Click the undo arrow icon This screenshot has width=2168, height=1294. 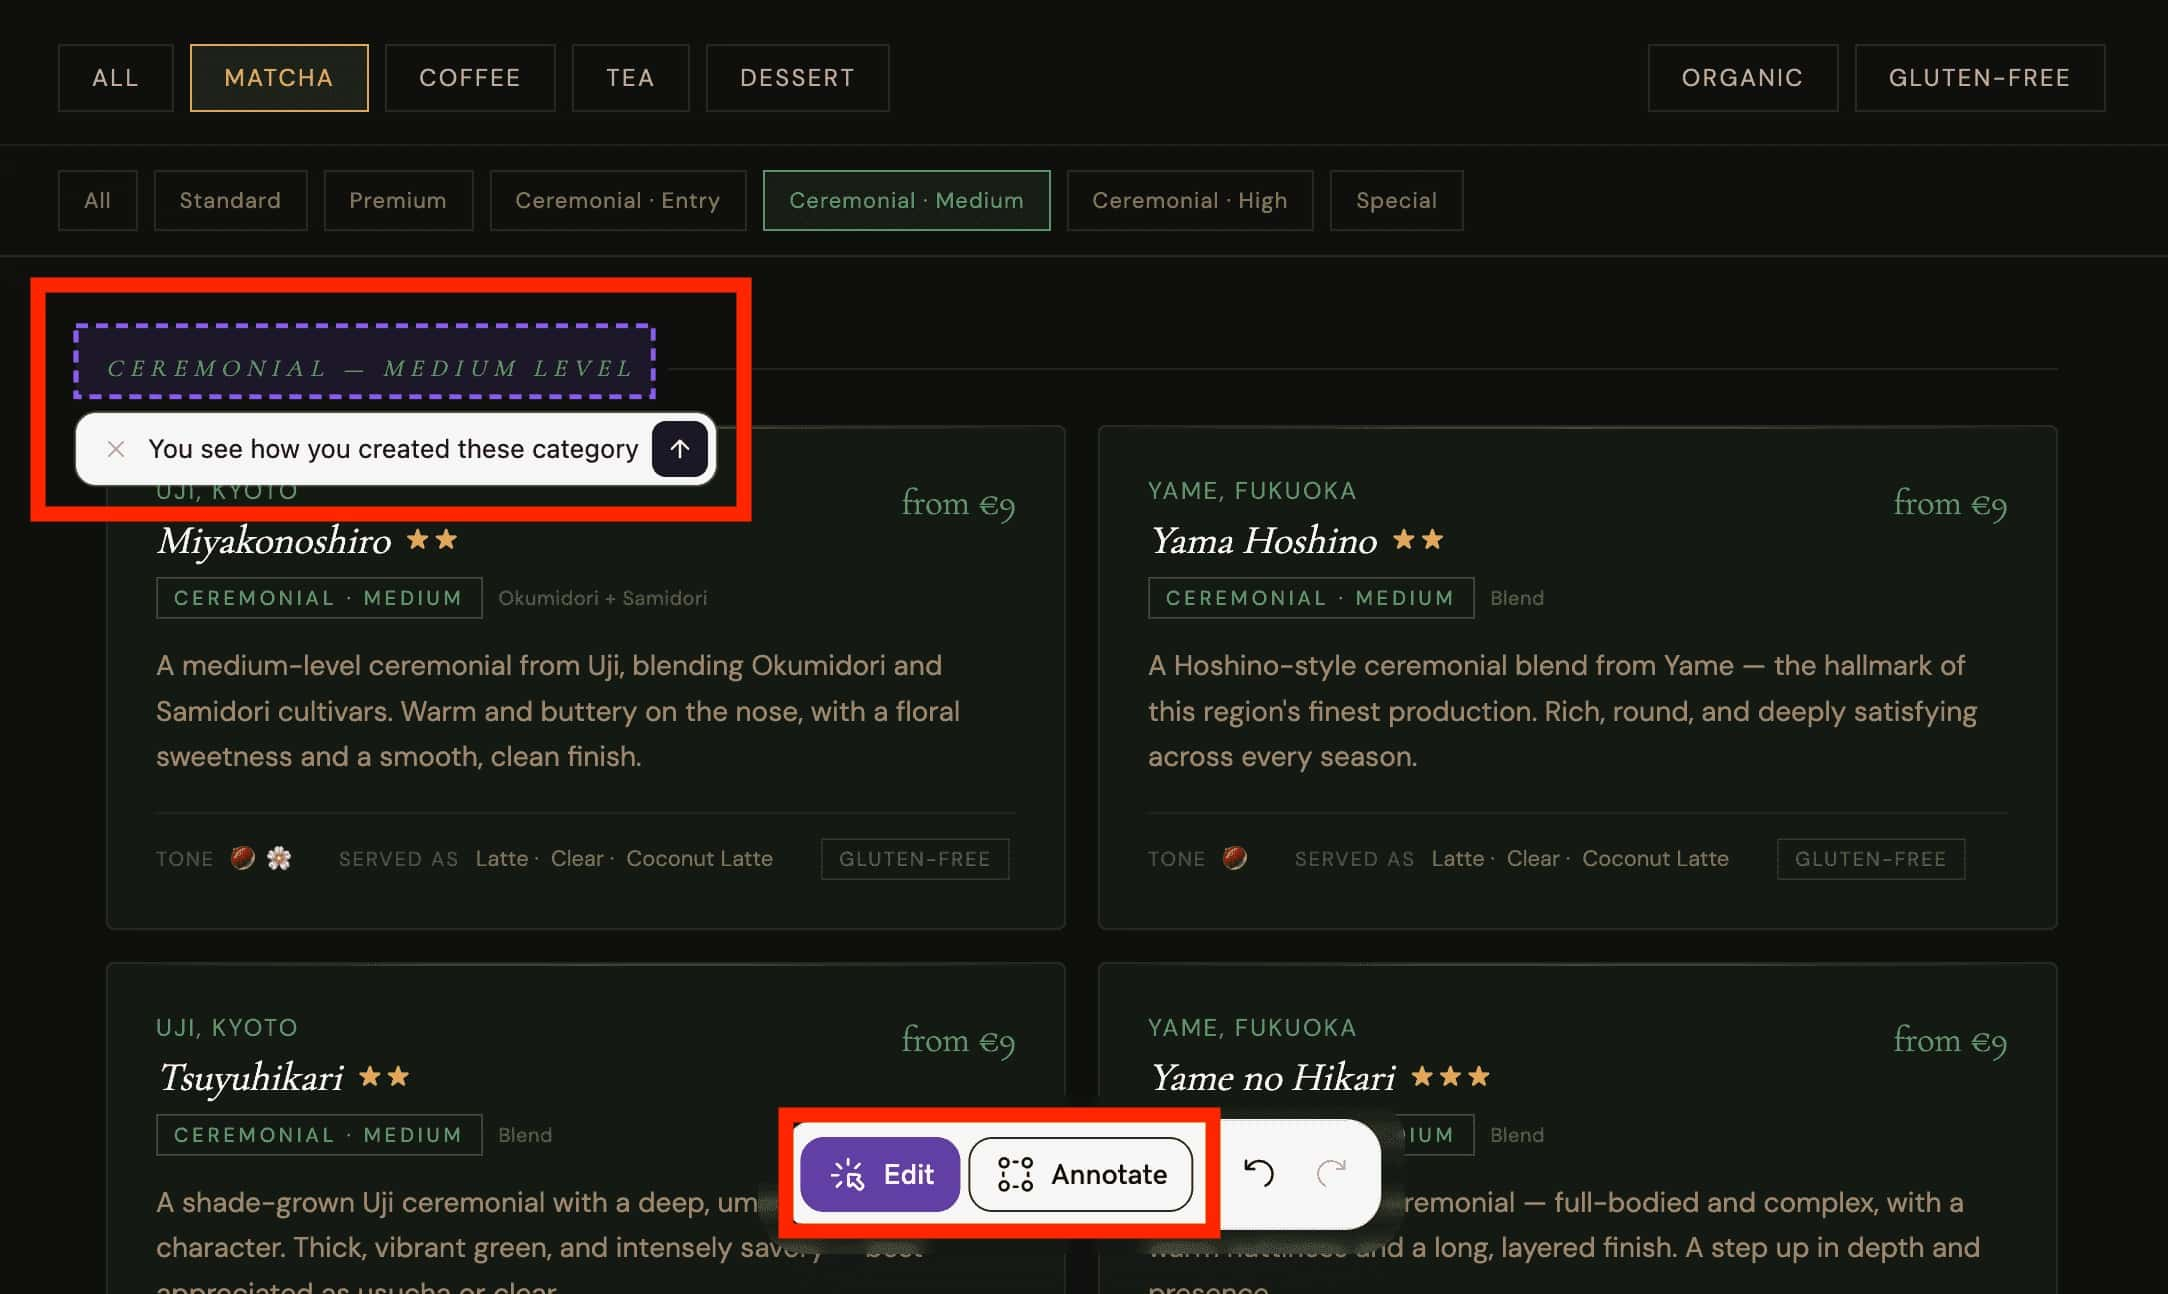1258,1172
